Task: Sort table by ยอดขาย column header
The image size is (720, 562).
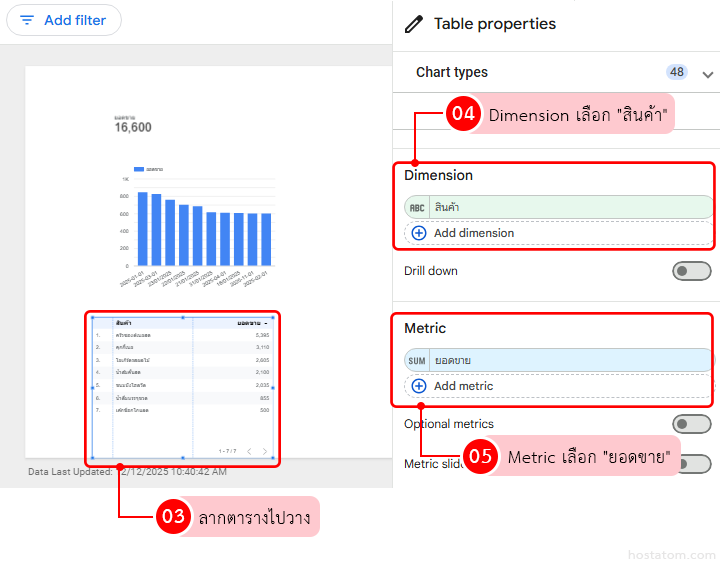Action: (x=249, y=324)
